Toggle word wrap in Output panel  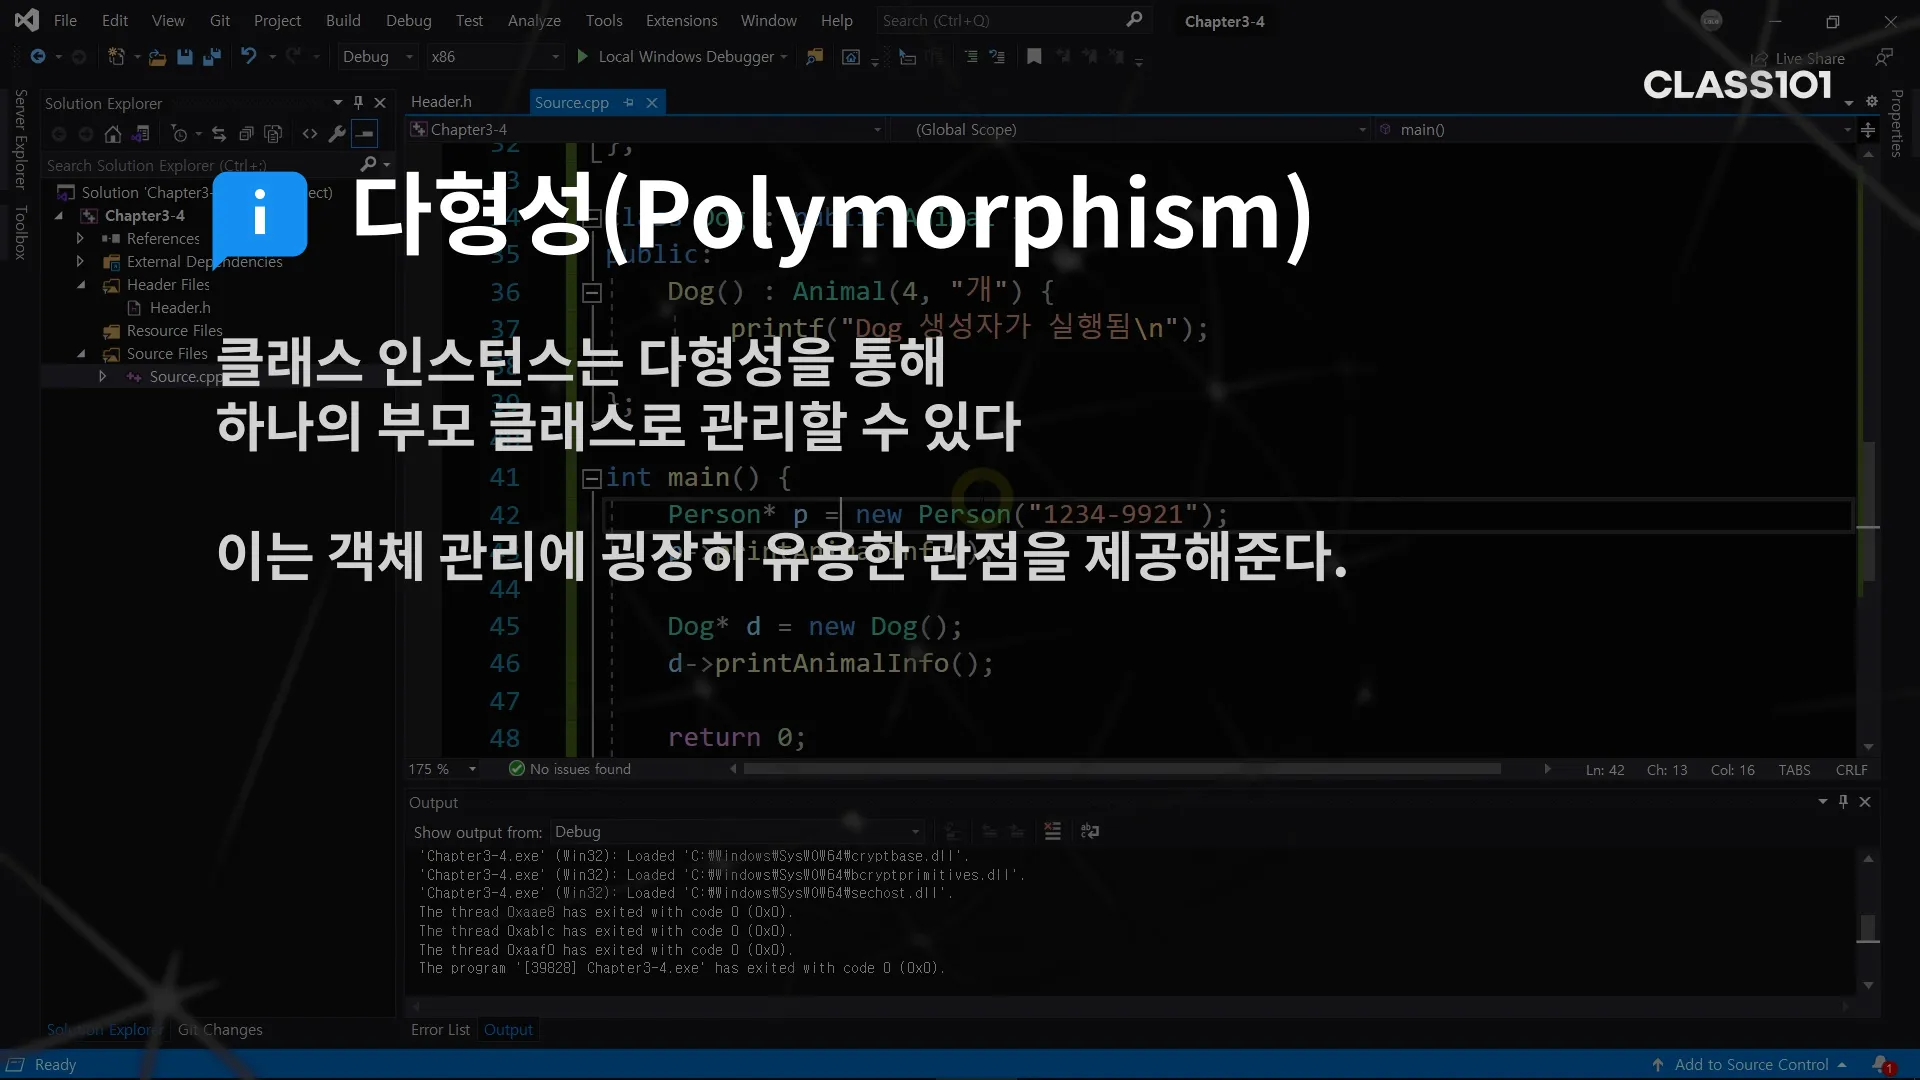[1090, 831]
